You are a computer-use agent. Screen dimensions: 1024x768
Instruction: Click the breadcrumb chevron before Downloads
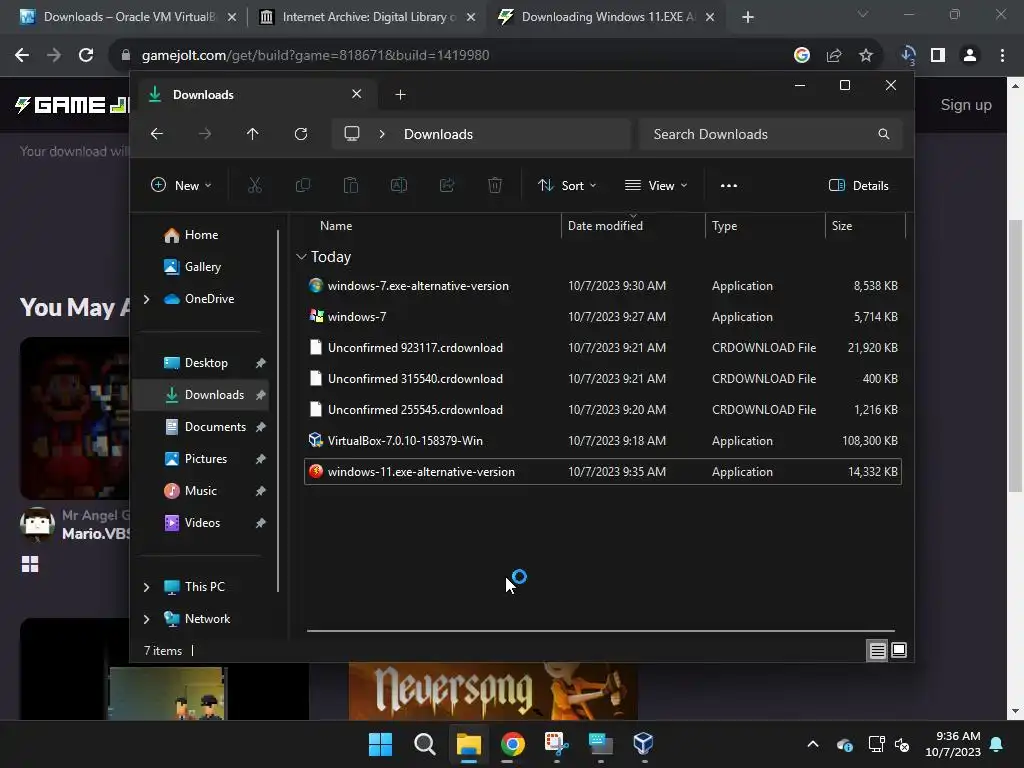pos(382,134)
